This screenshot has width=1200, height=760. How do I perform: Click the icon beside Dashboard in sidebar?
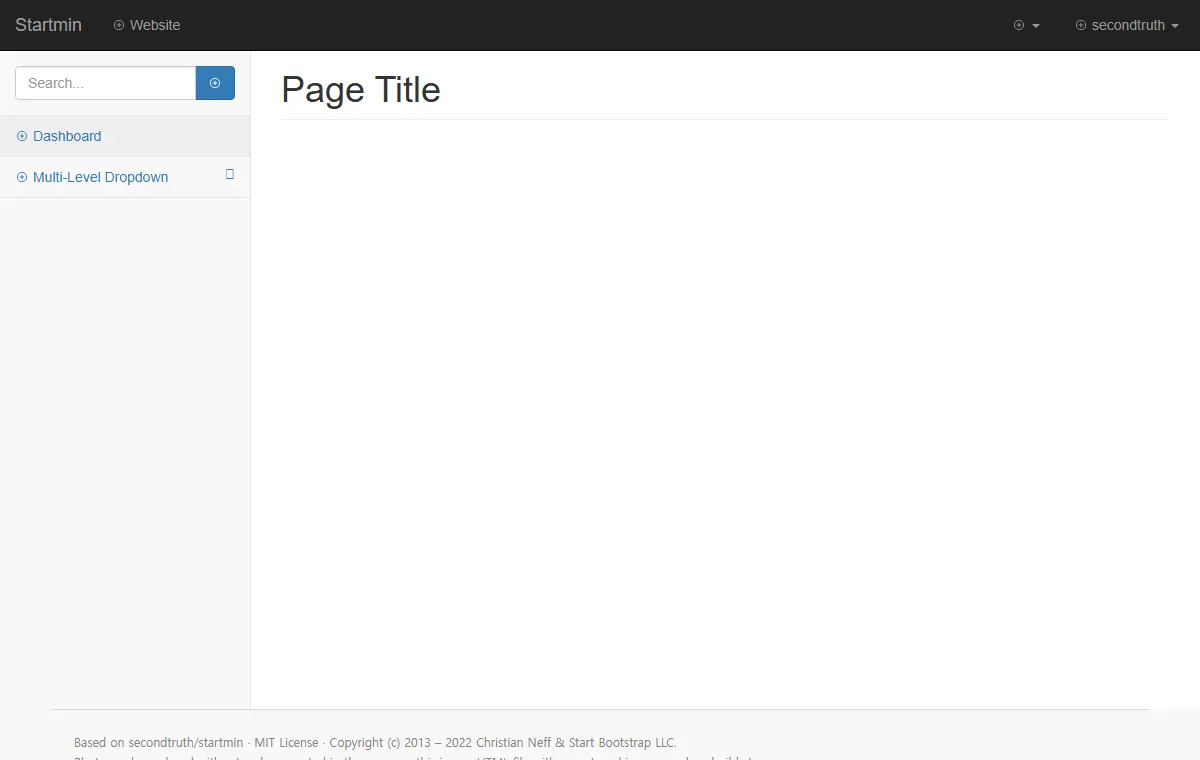pyautogui.click(x=22, y=136)
